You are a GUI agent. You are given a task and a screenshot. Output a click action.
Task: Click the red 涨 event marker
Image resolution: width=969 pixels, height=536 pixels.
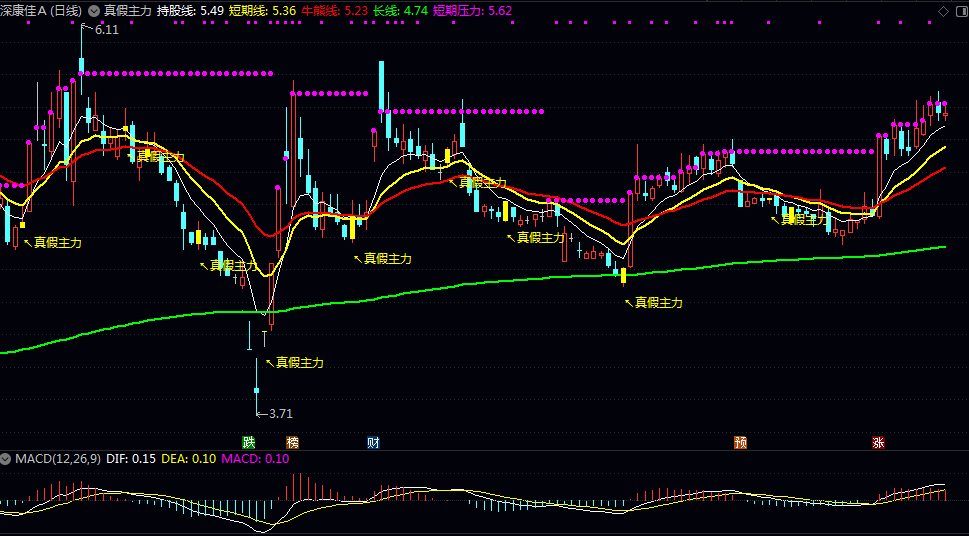[878, 442]
